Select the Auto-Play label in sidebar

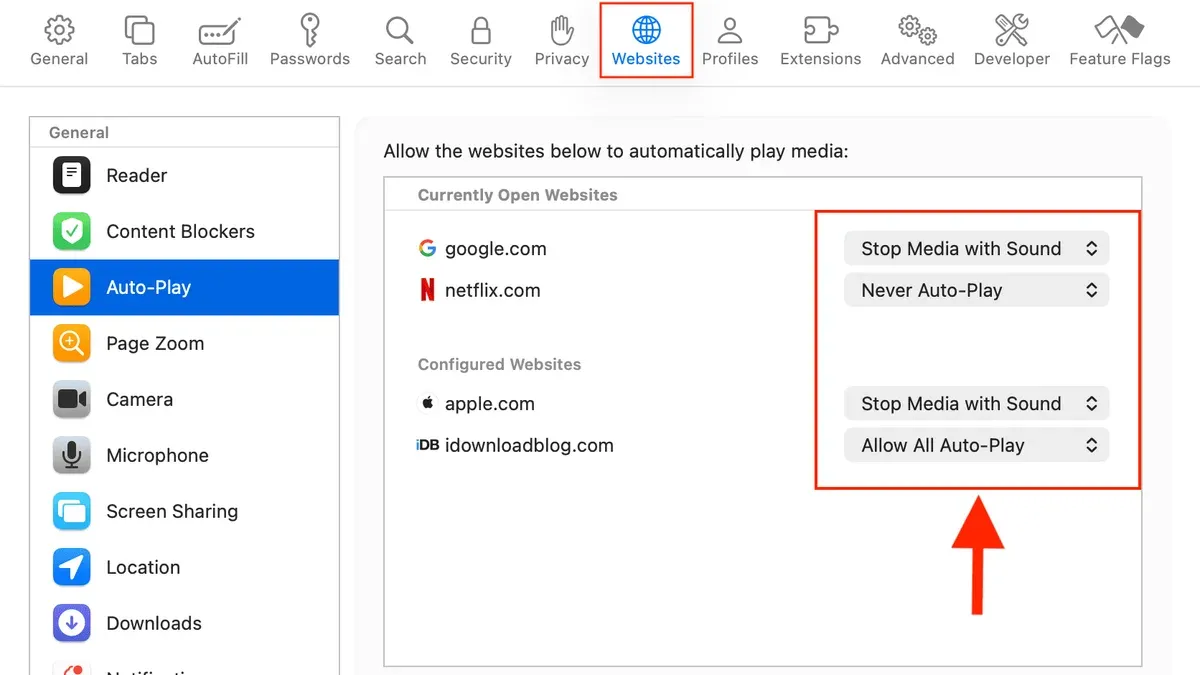tap(148, 287)
